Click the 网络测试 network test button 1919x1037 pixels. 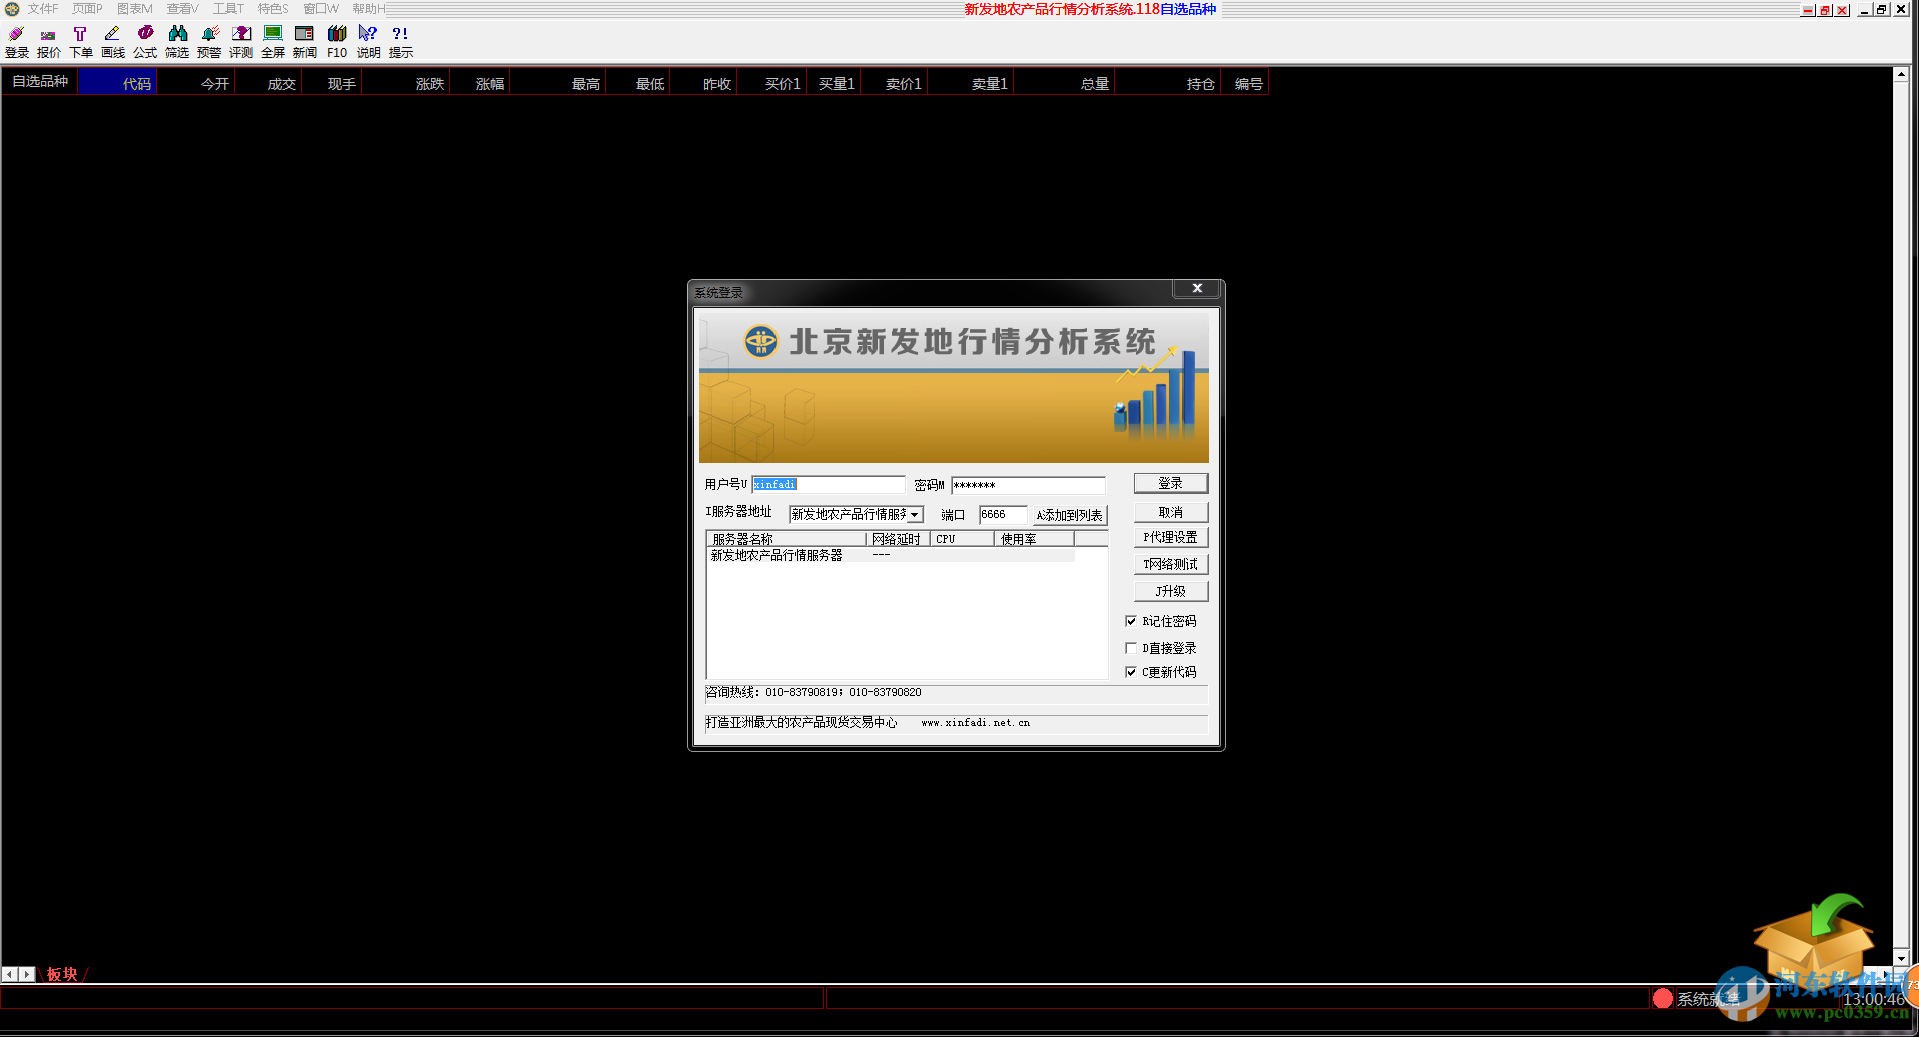(1170, 564)
